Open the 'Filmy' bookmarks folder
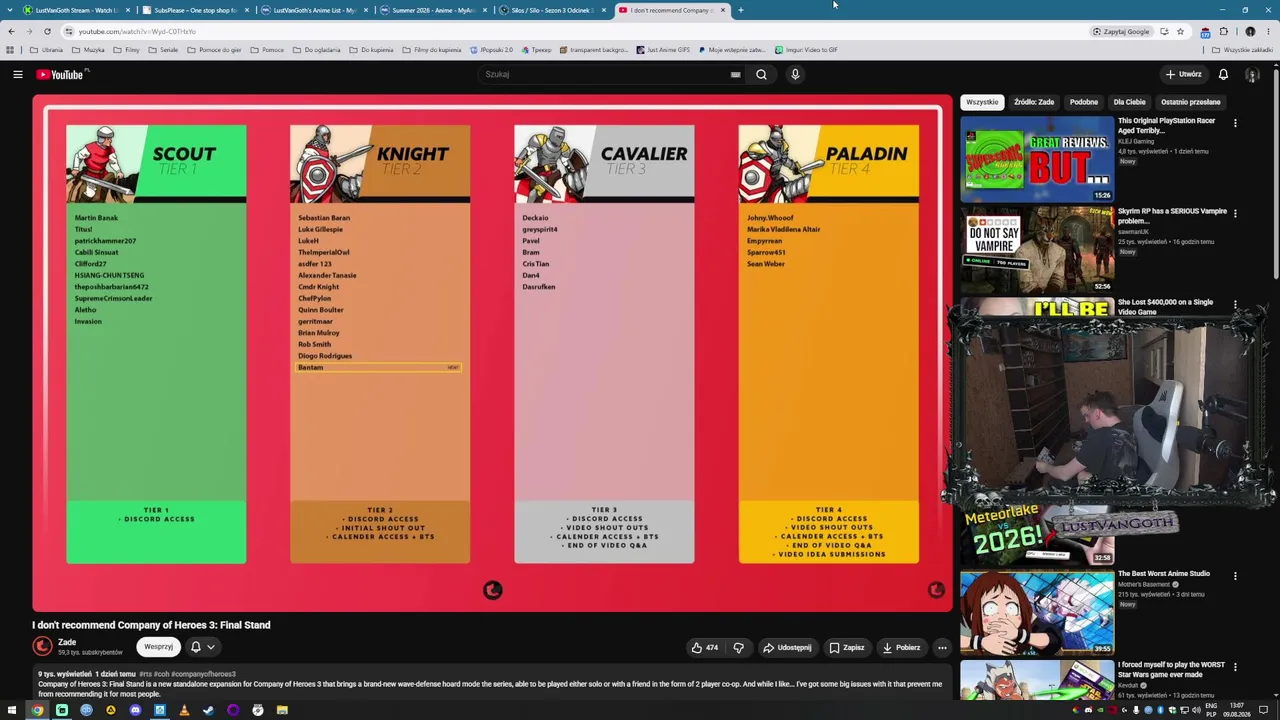This screenshot has width=1280, height=720. tap(126, 50)
